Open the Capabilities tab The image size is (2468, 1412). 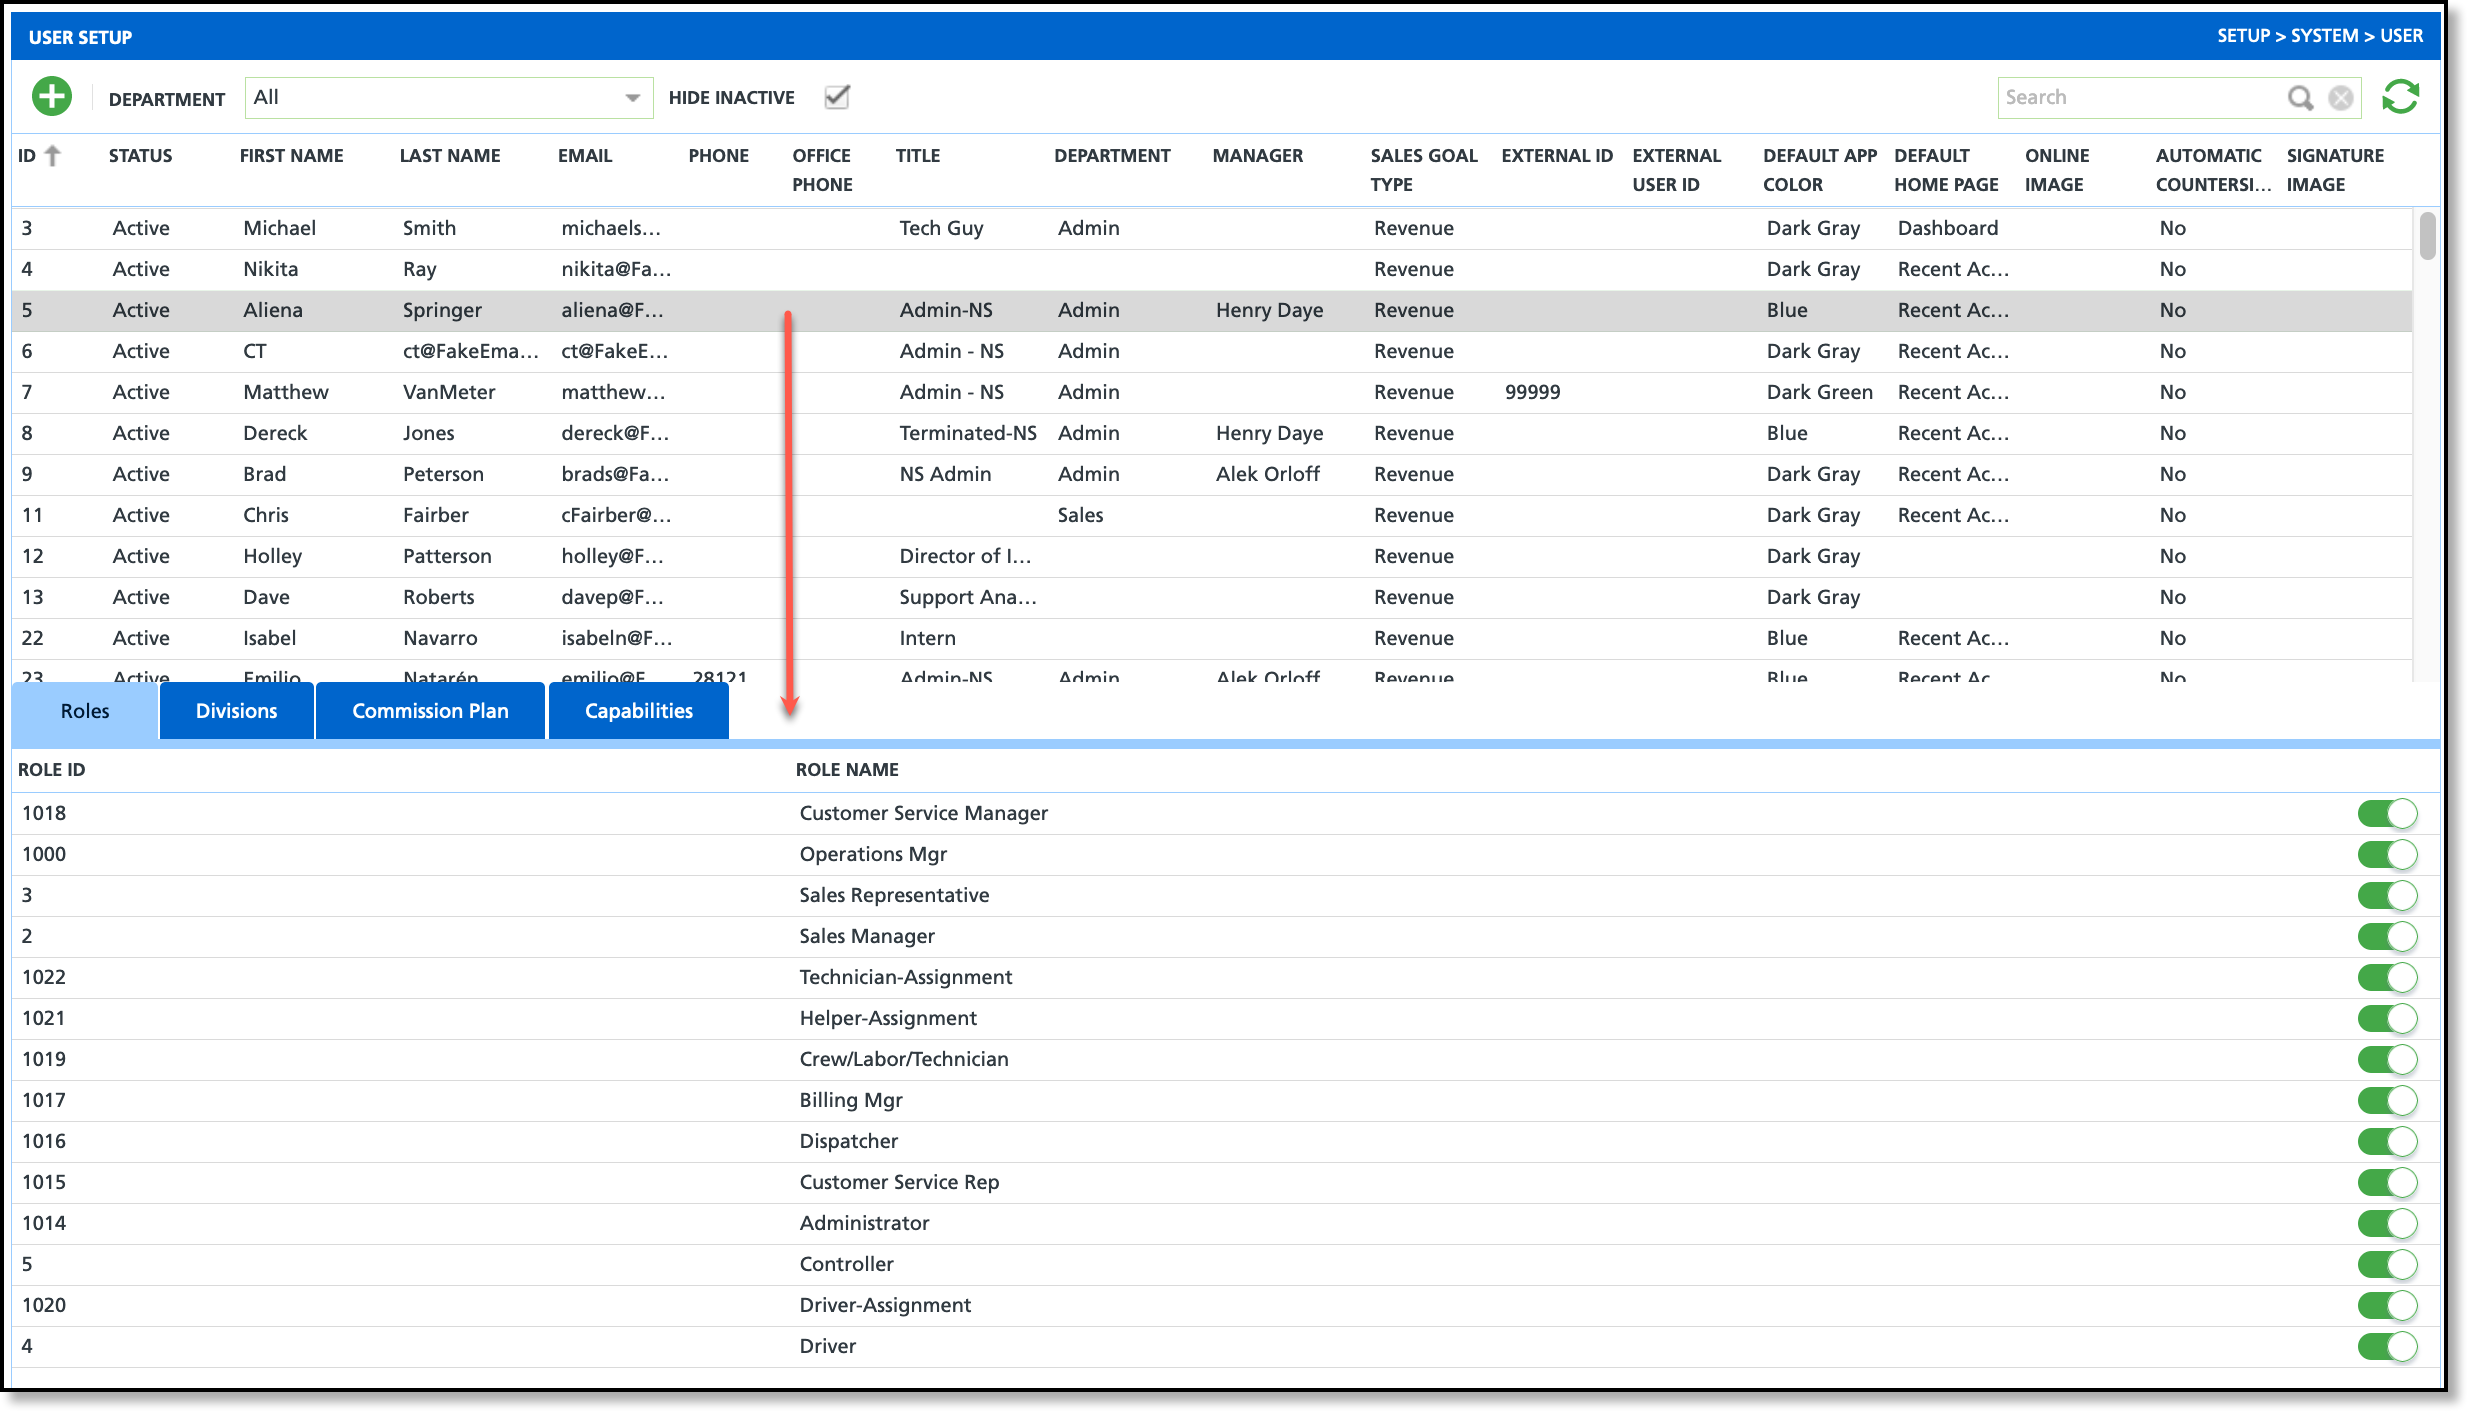point(638,711)
